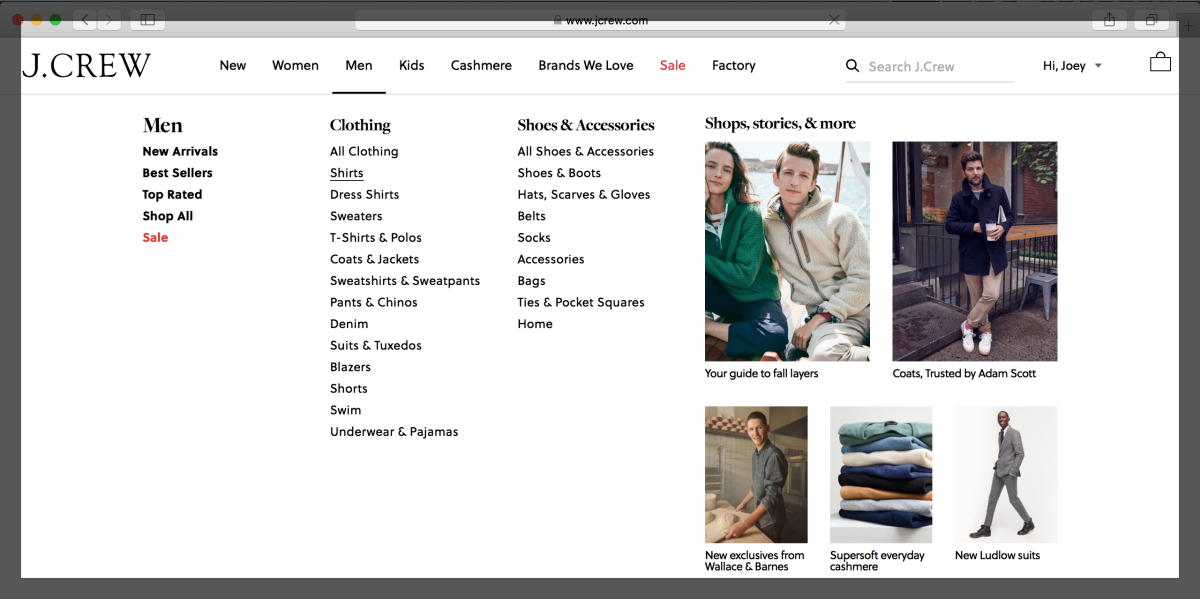
Task: Open the Wallace & Barnes photo
Action: pyautogui.click(x=756, y=475)
